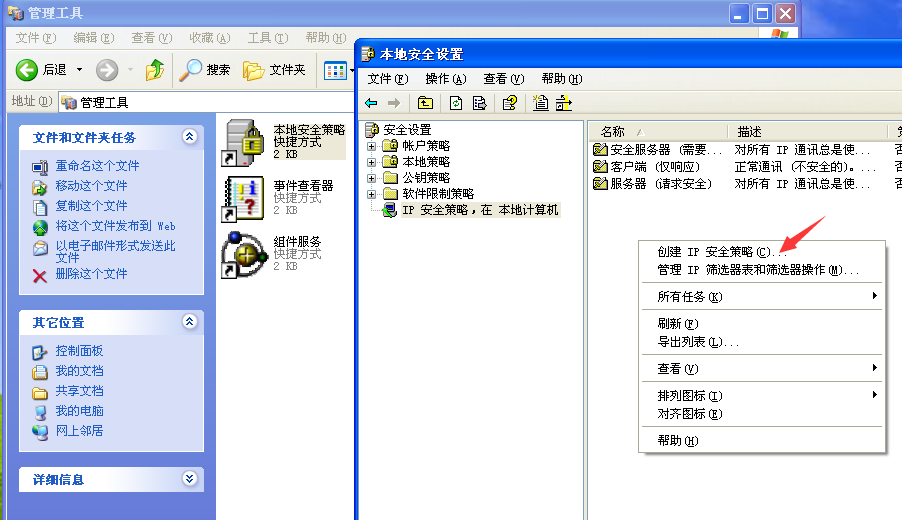Expand the 本地策略 tree node

click(372, 162)
